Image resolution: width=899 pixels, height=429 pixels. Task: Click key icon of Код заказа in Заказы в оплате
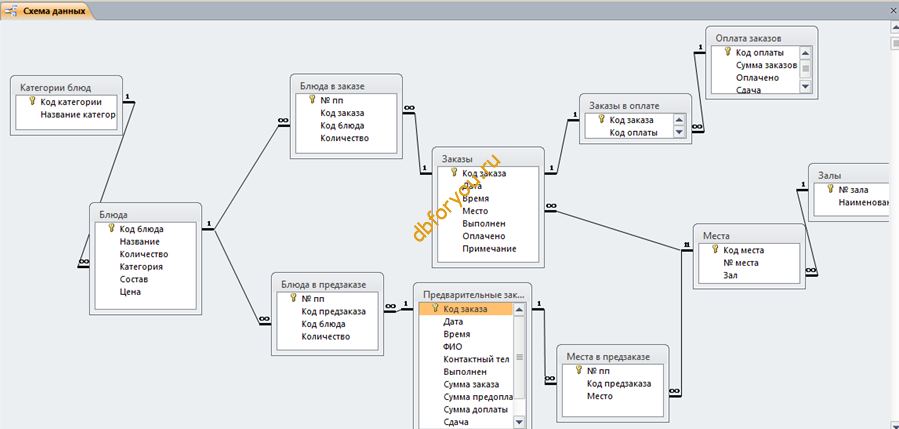[x=601, y=119]
